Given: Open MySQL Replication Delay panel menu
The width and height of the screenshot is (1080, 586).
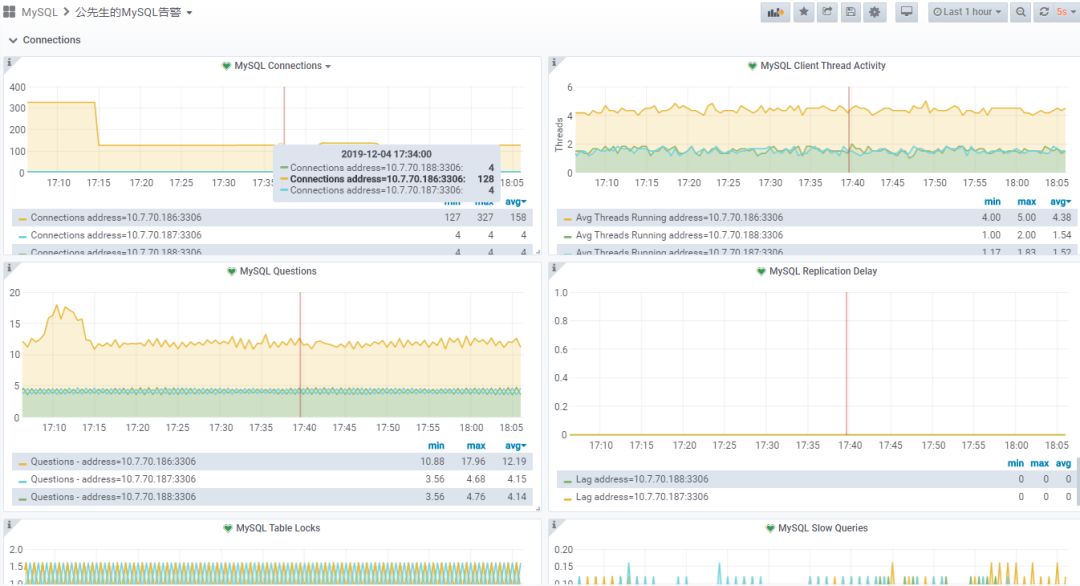Looking at the screenshot, I should point(823,271).
